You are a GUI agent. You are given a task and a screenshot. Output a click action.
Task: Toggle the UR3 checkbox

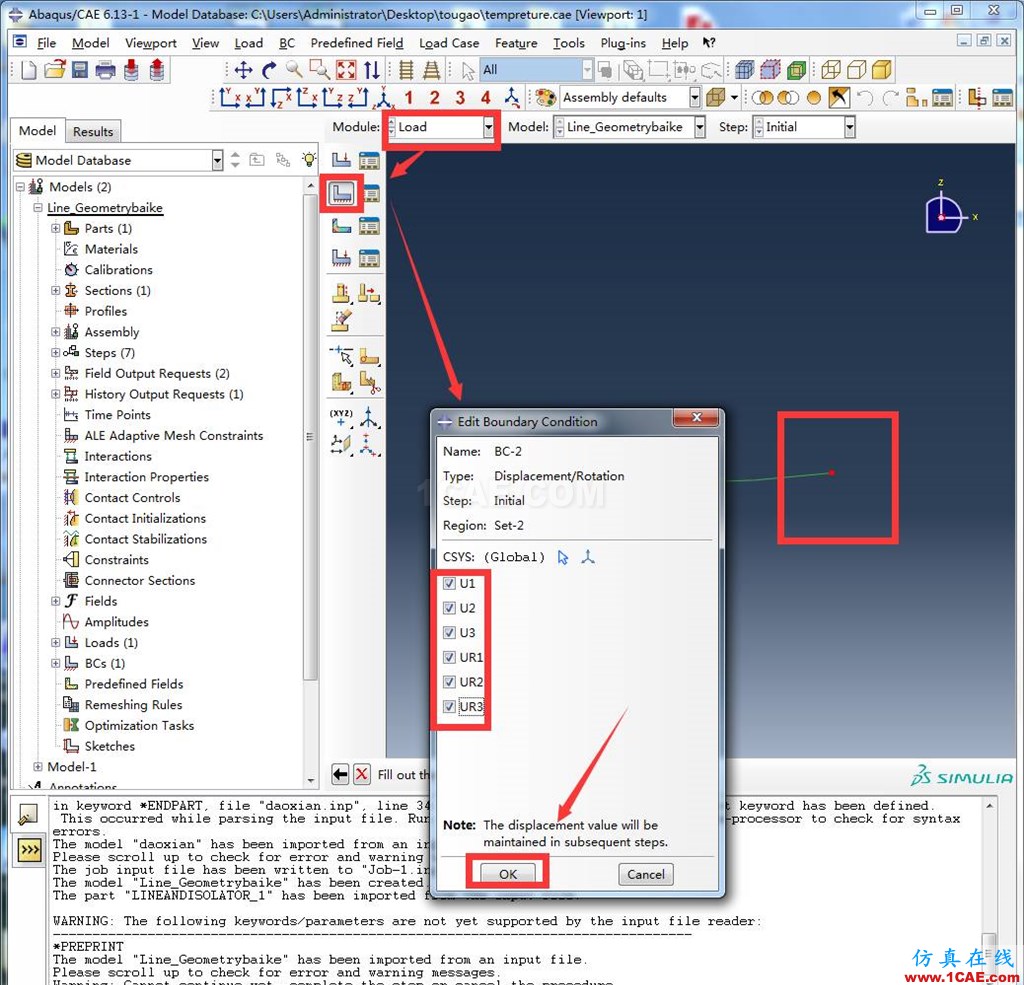click(x=449, y=707)
